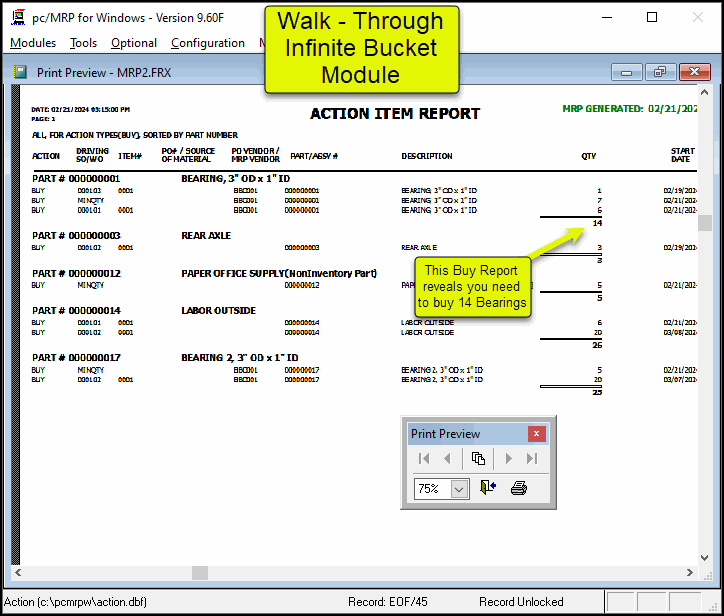This screenshot has width=724, height=616.
Task: Click the printer icon to print report
Action: coord(519,488)
